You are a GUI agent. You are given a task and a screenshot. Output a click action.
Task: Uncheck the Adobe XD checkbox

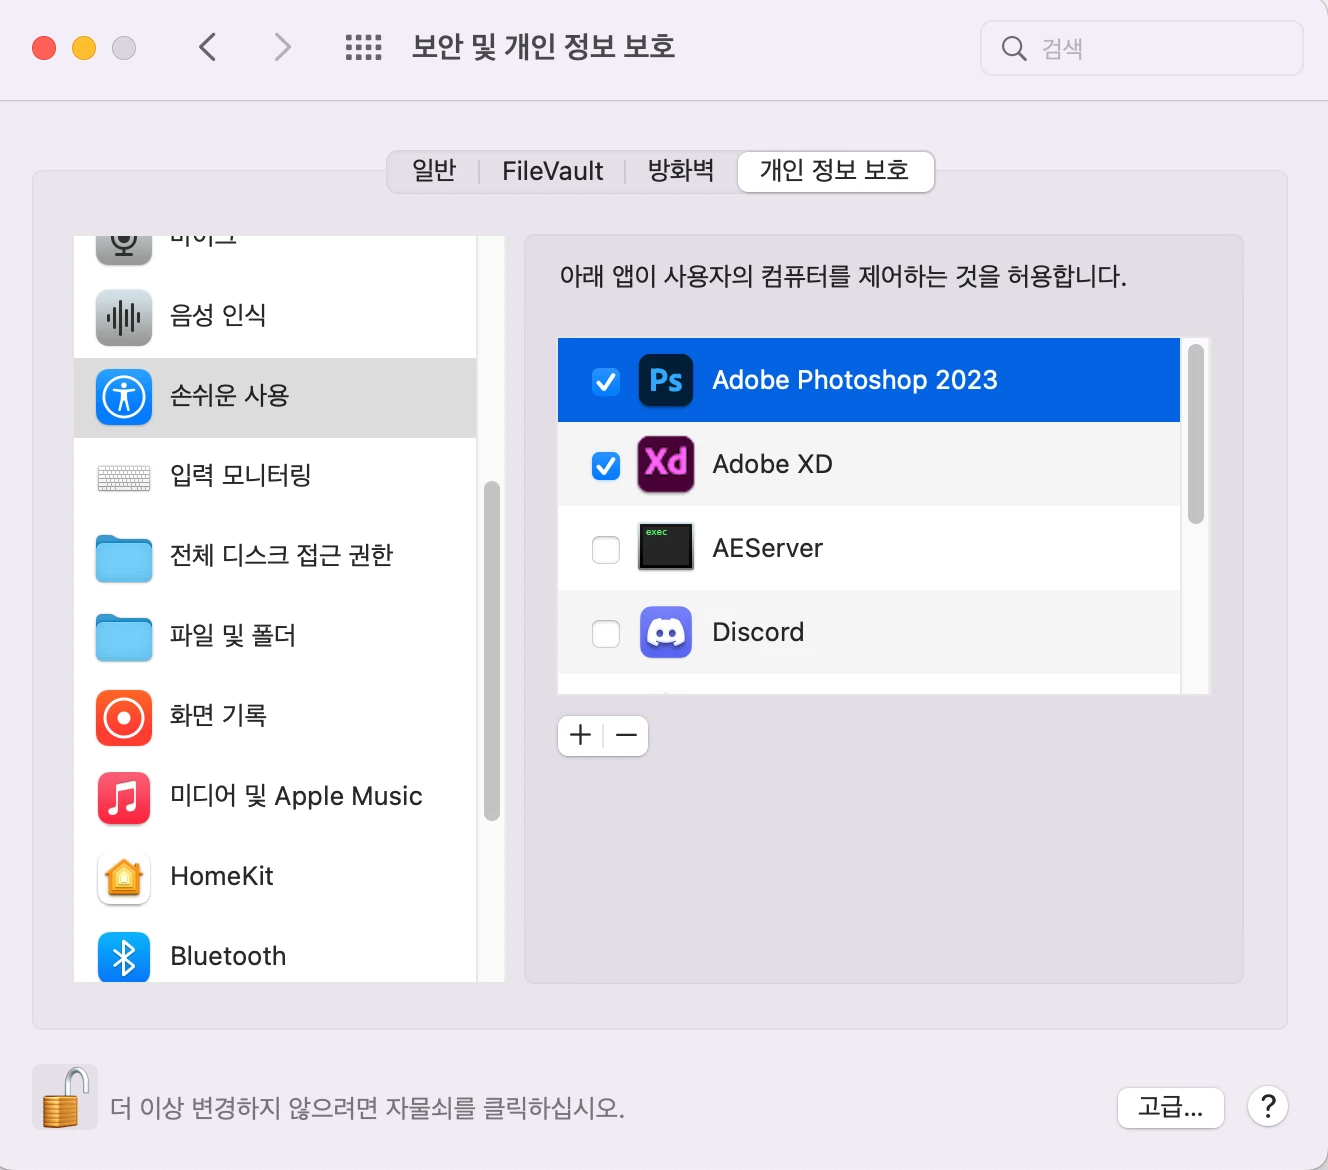pyautogui.click(x=606, y=465)
